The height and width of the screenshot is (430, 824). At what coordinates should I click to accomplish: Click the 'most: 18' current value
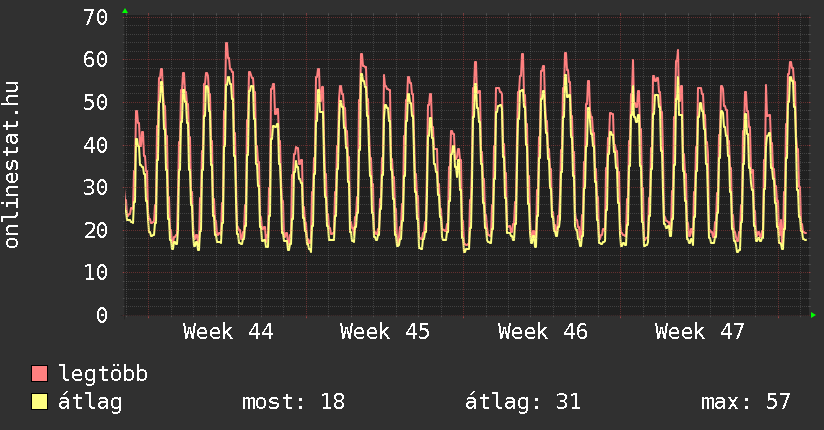[293, 402]
